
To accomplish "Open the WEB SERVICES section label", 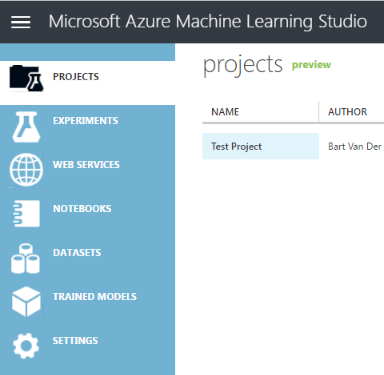I will pos(86,164).
